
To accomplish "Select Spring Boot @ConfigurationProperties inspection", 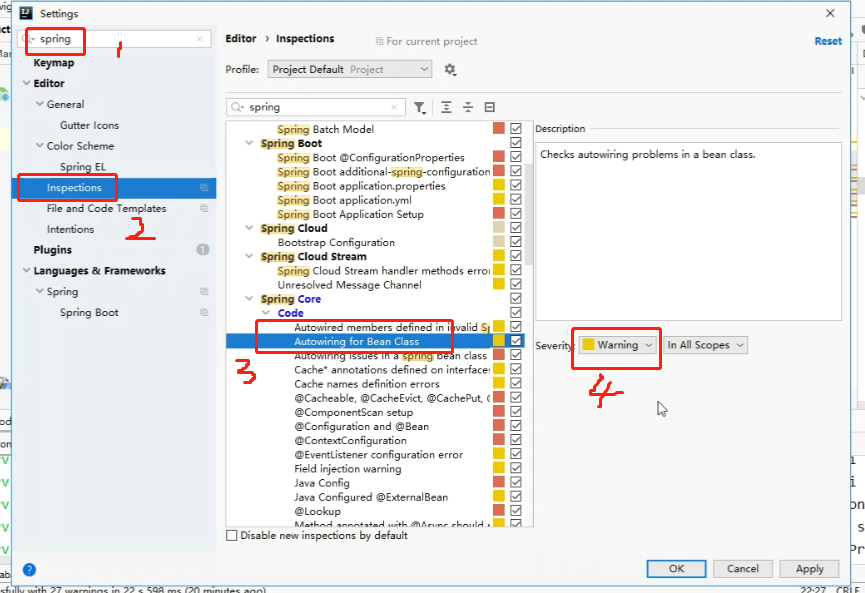I will click(x=371, y=157).
